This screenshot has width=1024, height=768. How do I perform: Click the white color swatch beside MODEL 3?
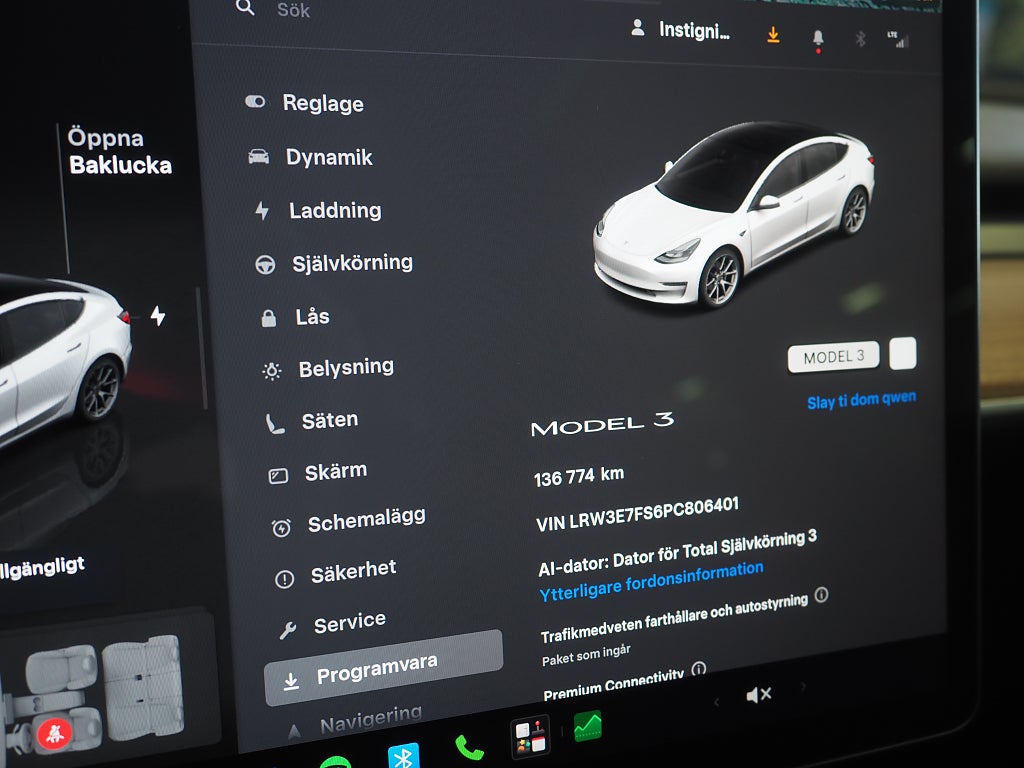903,353
